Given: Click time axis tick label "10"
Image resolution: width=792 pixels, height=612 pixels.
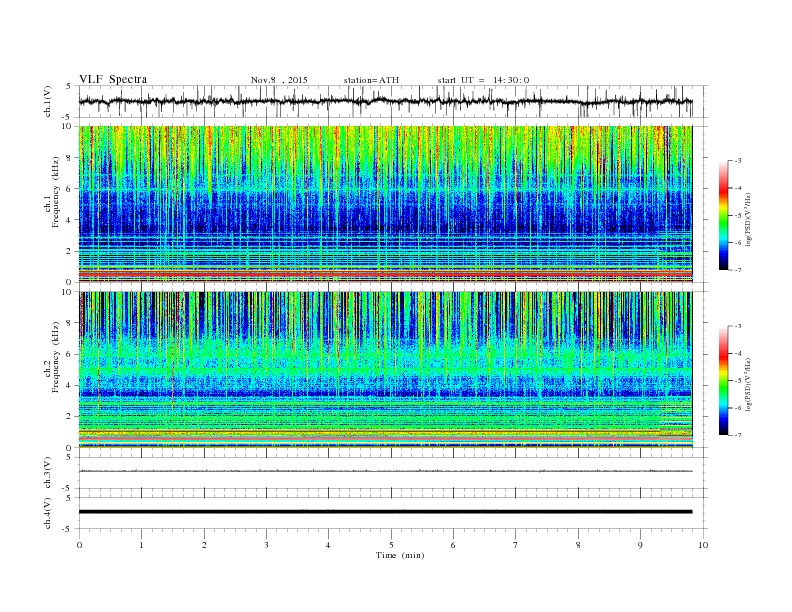Looking at the screenshot, I should (703, 545).
